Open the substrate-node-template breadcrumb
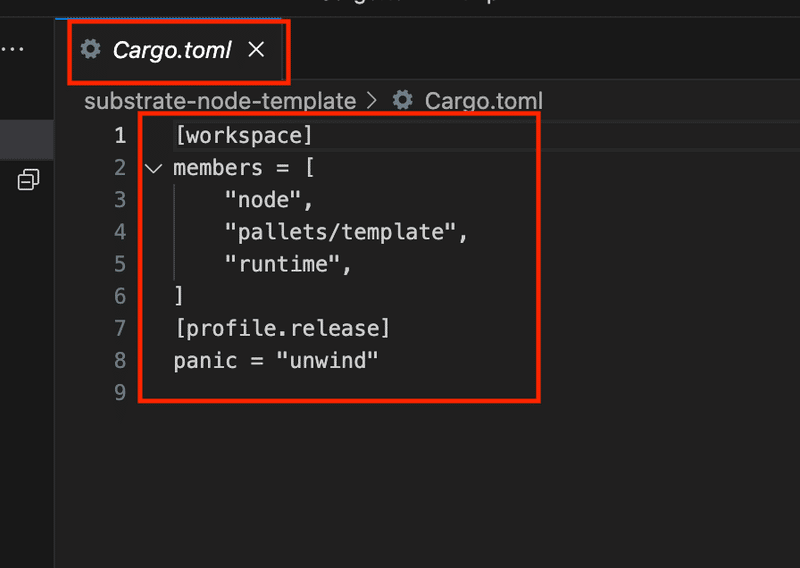This screenshot has width=800, height=568. pyautogui.click(x=220, y=101)
